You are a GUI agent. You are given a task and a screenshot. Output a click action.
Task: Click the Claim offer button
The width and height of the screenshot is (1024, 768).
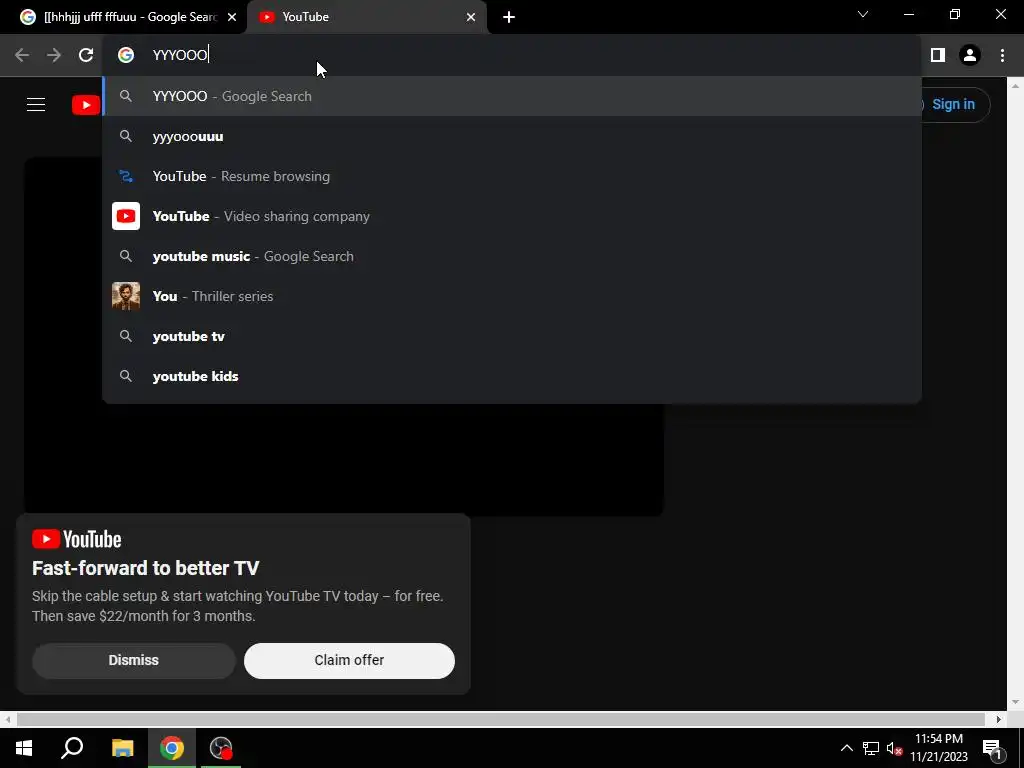pos(349,660)
